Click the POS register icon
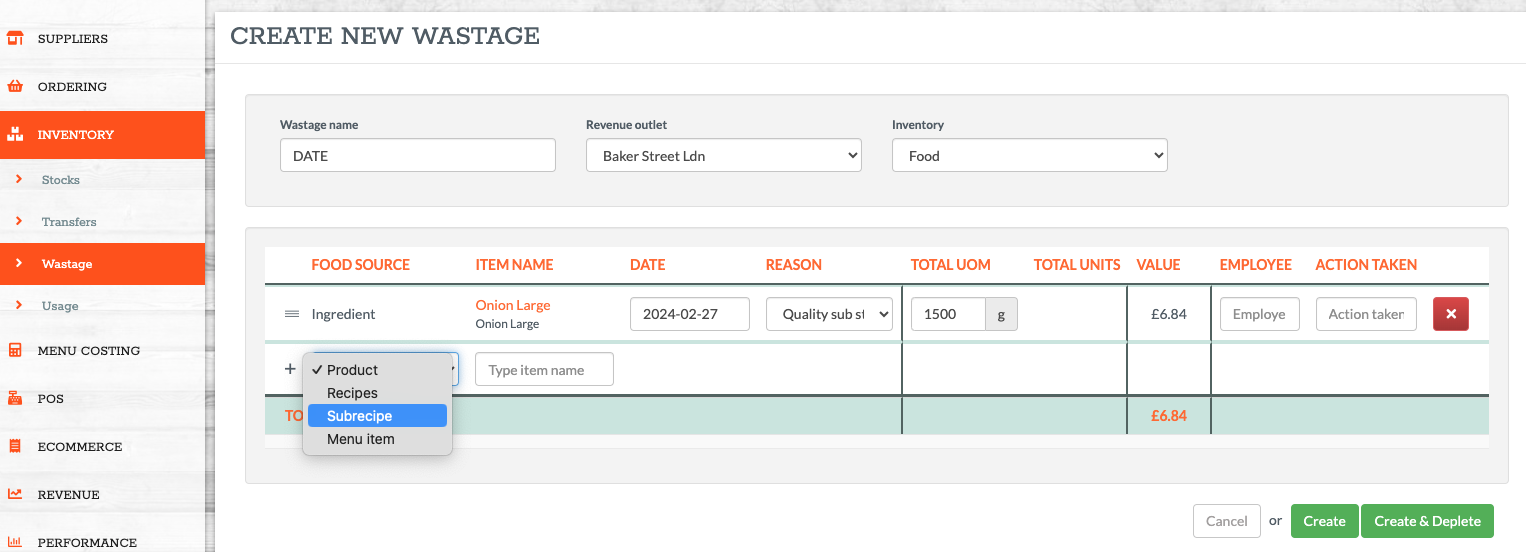 (x=15, y=399)
